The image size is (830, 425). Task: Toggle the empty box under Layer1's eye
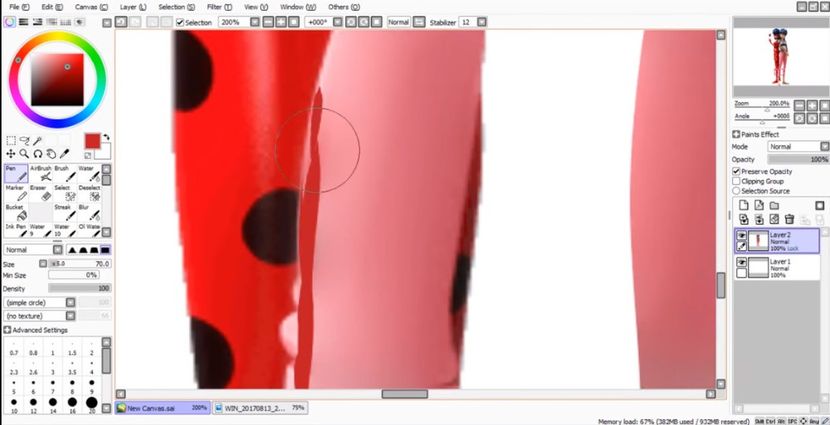coord(742,273)
